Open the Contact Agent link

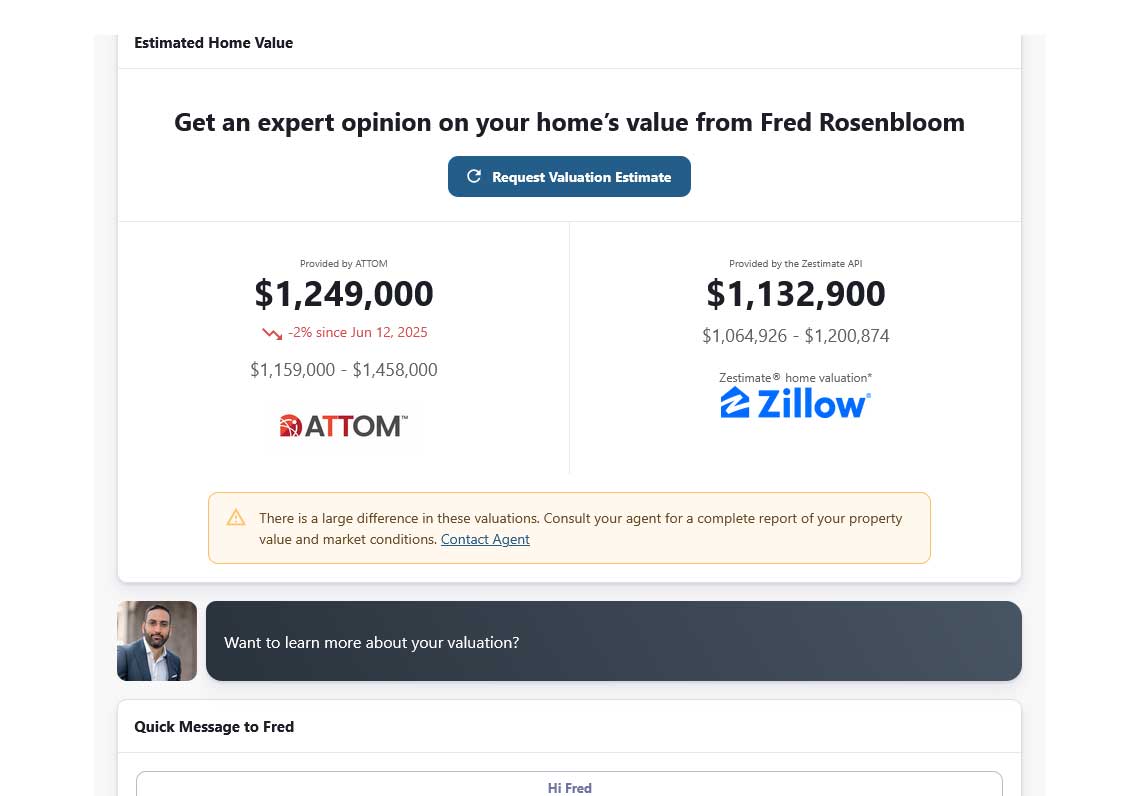click(x=485, y=539)
